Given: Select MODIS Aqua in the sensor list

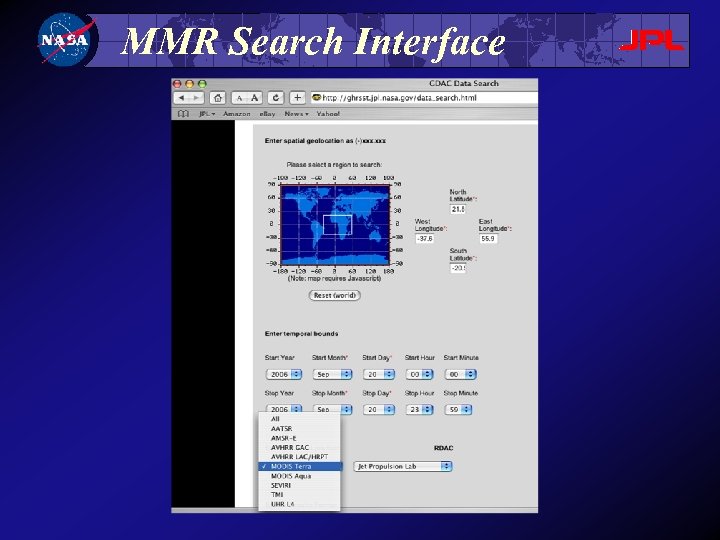Looking at the screenshot, I should click(300, 476).
